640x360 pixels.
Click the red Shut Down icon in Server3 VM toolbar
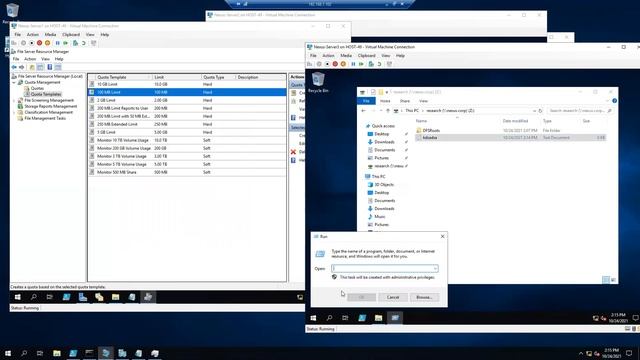pos(335,64)
